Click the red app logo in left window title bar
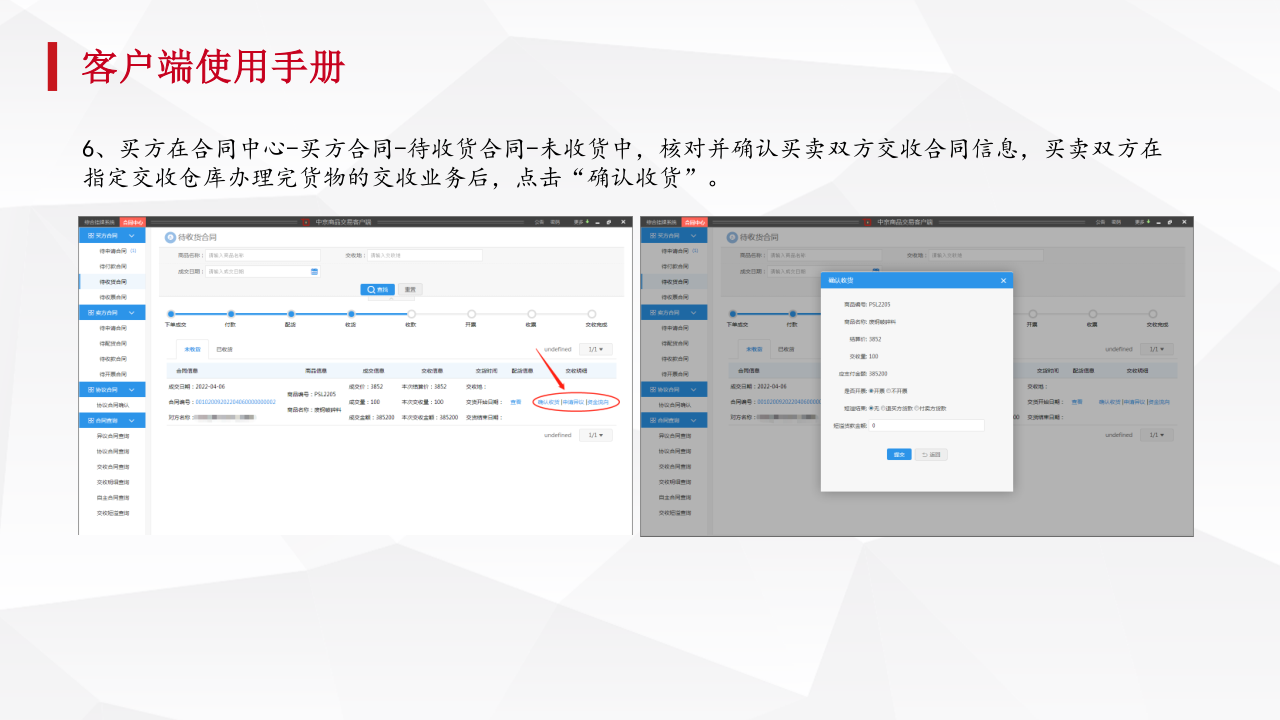1280x720 pixels. [306, 222]
